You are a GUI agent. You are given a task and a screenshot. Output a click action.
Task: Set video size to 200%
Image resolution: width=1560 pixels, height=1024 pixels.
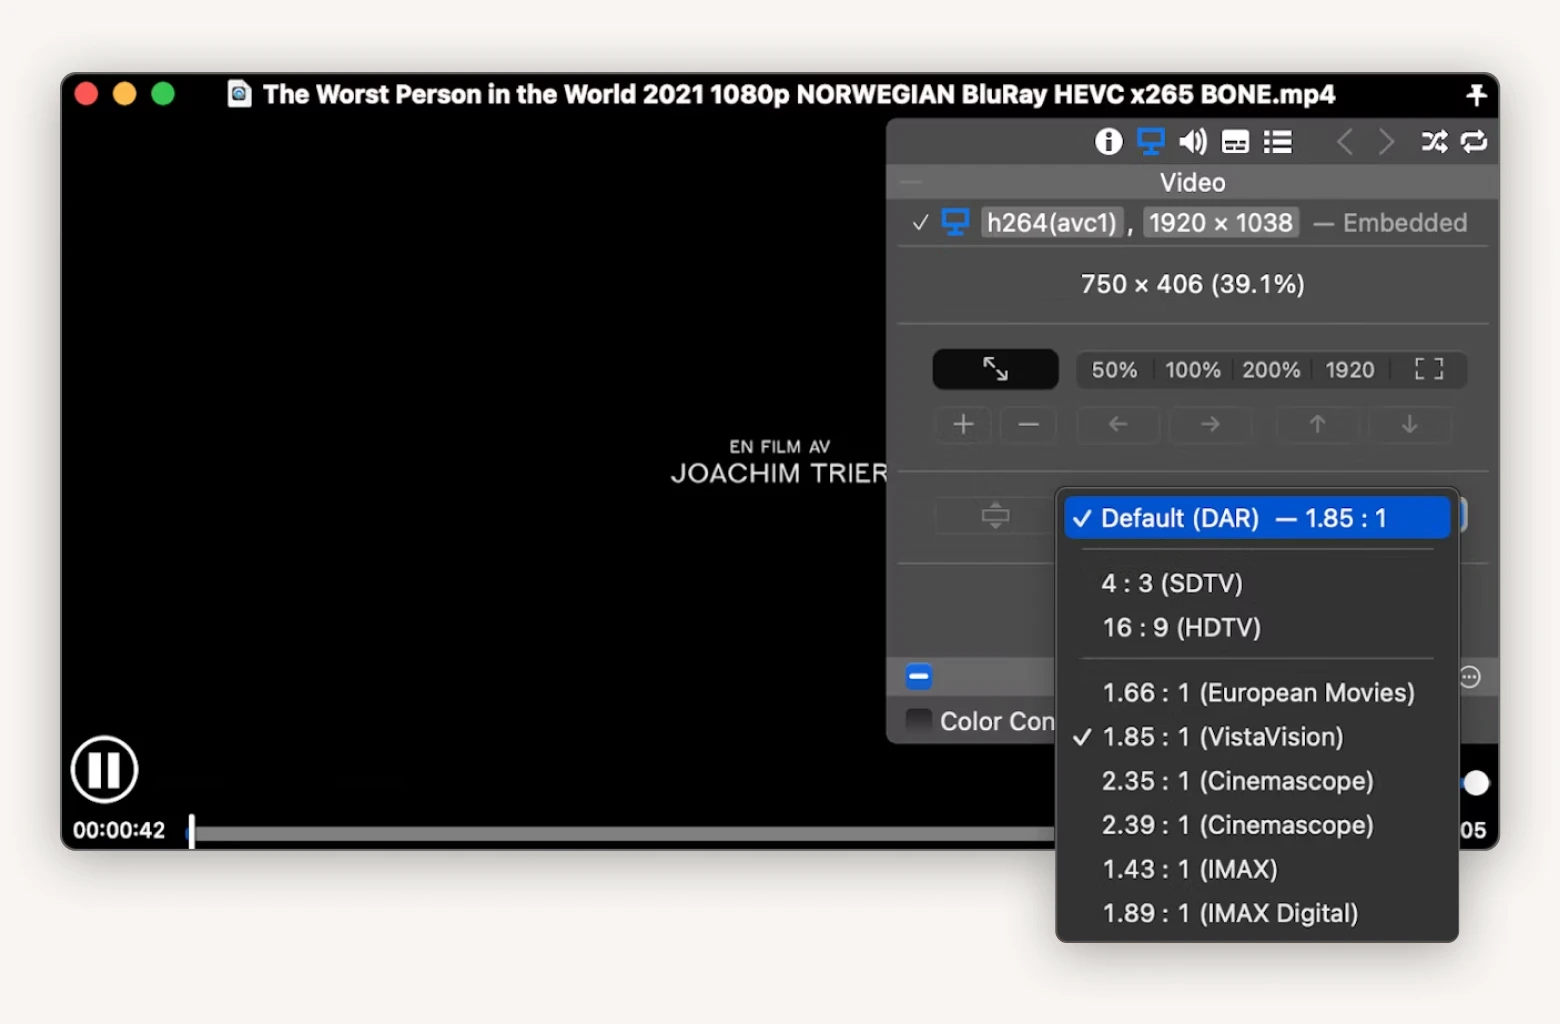pyautogui.click(x=1271, y=370)
